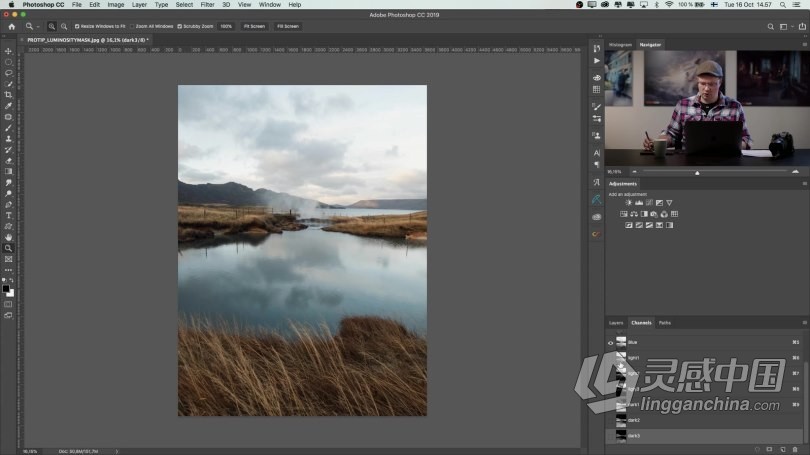Show the dark2 channel visibility
The image size is (810, 455).
click(611, 420)
